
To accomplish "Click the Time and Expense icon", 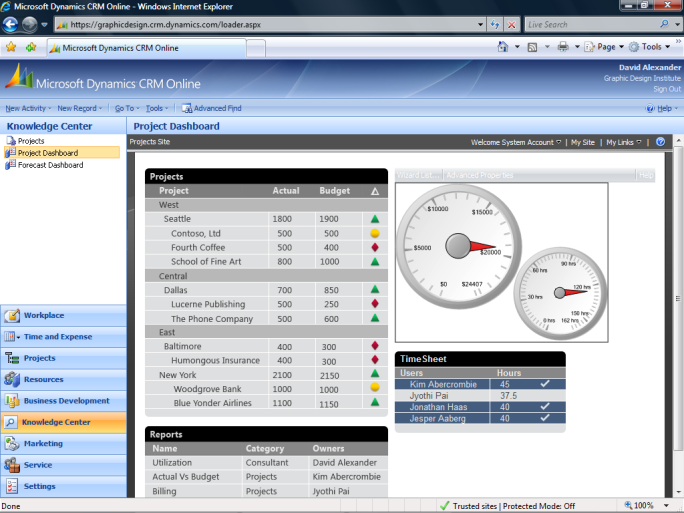I will click(x=10, y=336).
